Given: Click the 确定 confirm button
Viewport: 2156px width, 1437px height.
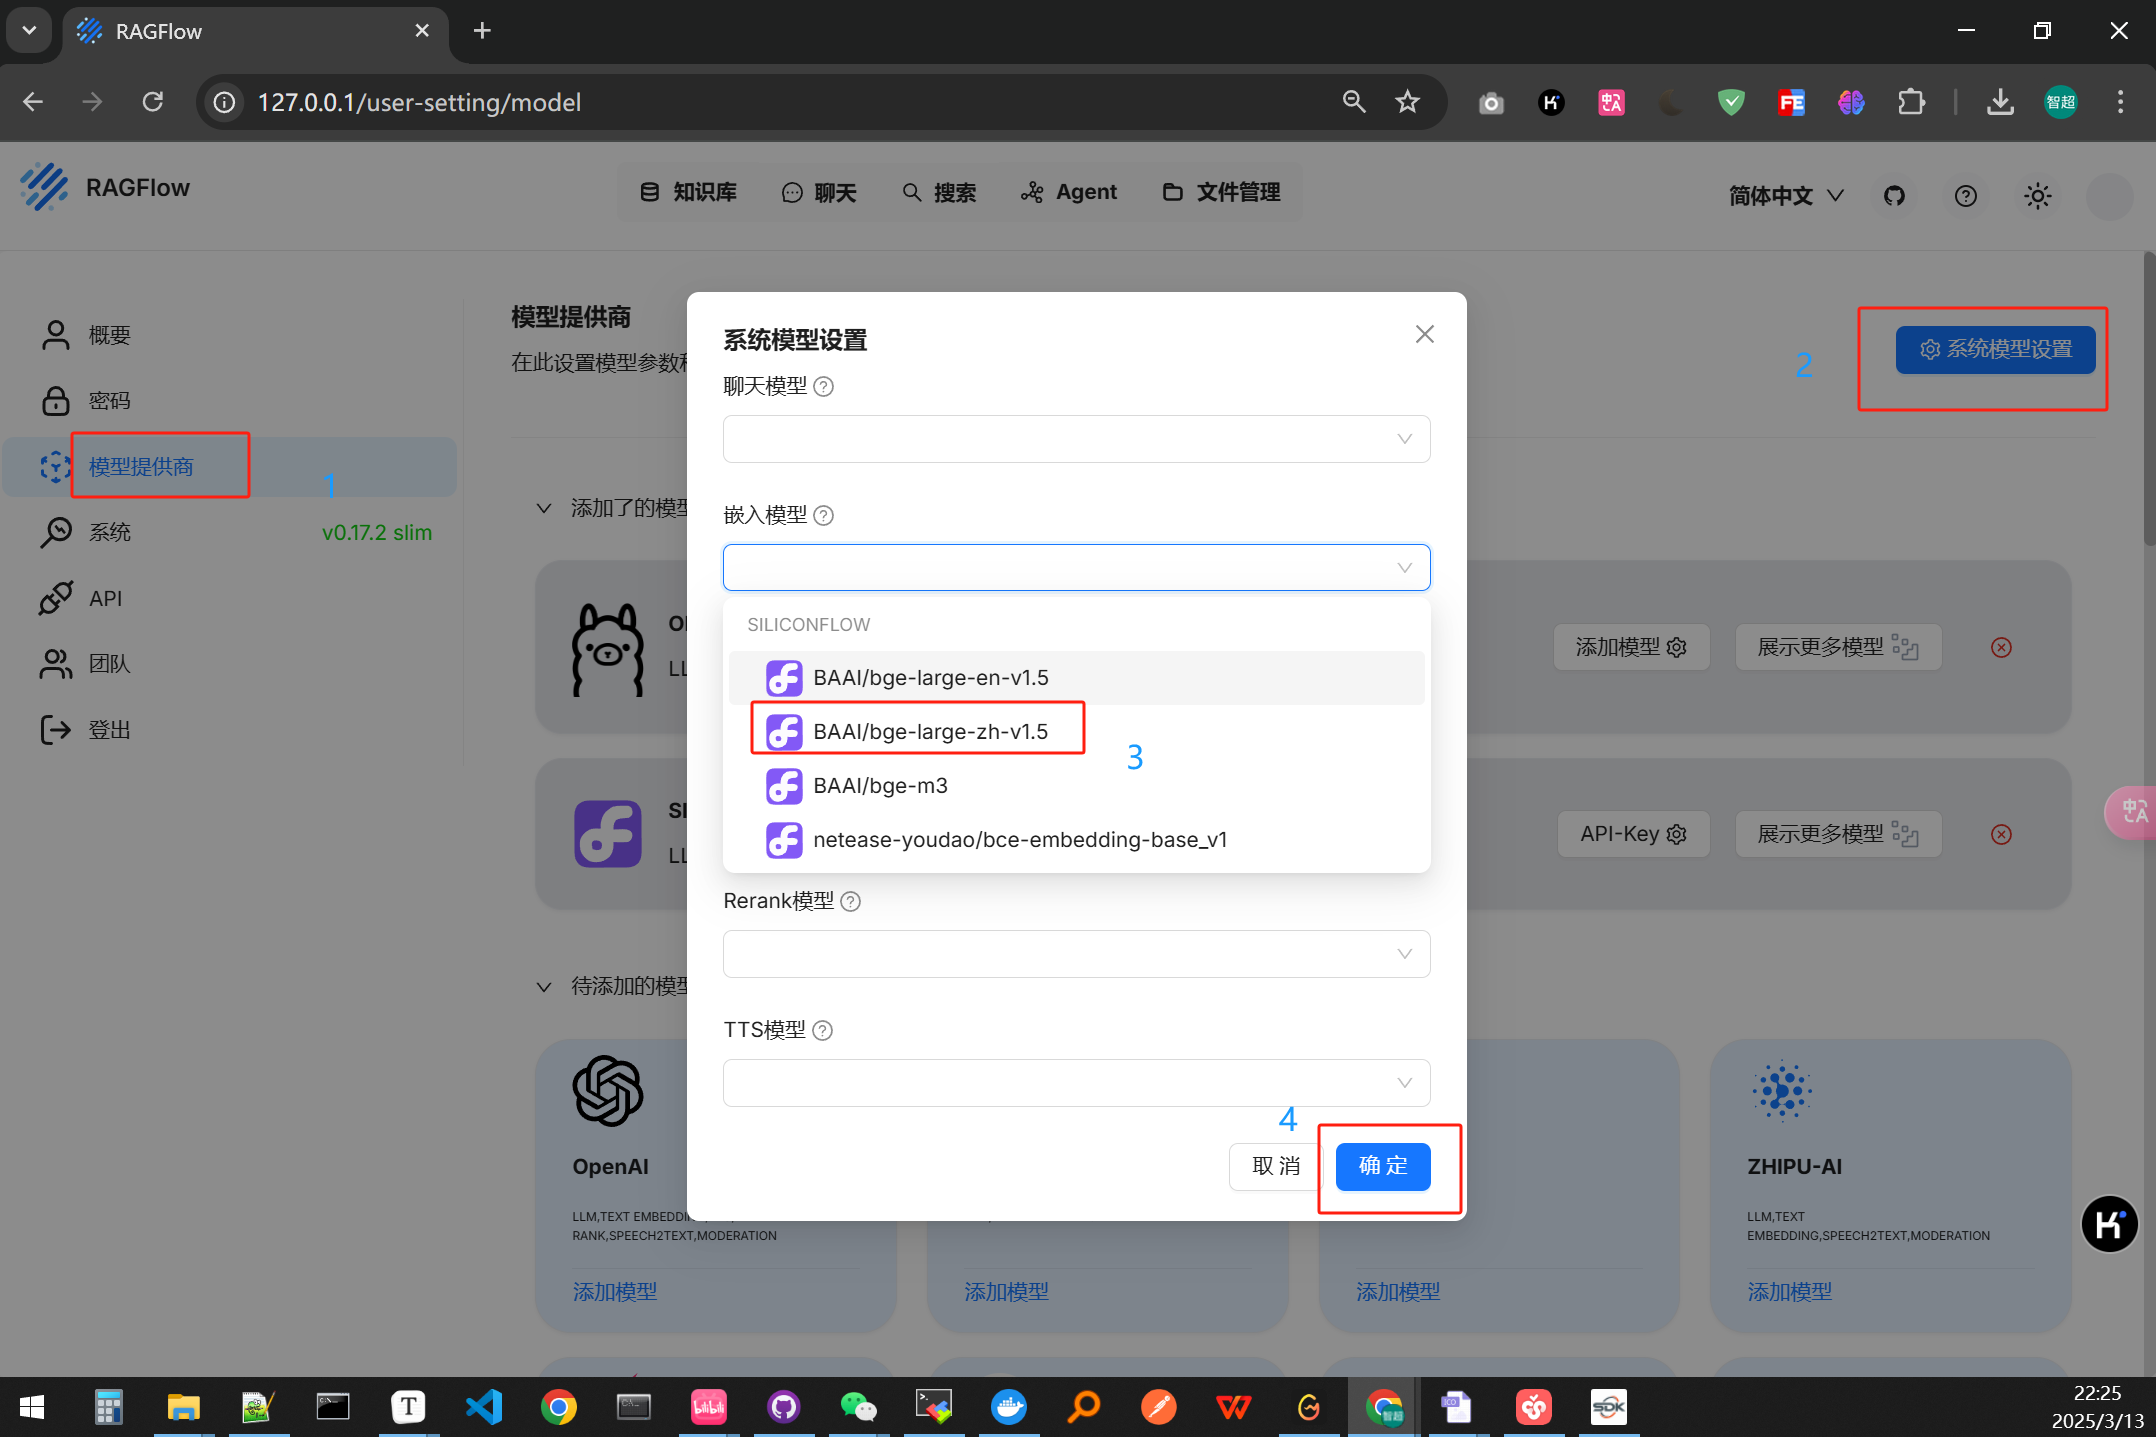Looking at the screenshot, I should click(x=1382, y=1166).
